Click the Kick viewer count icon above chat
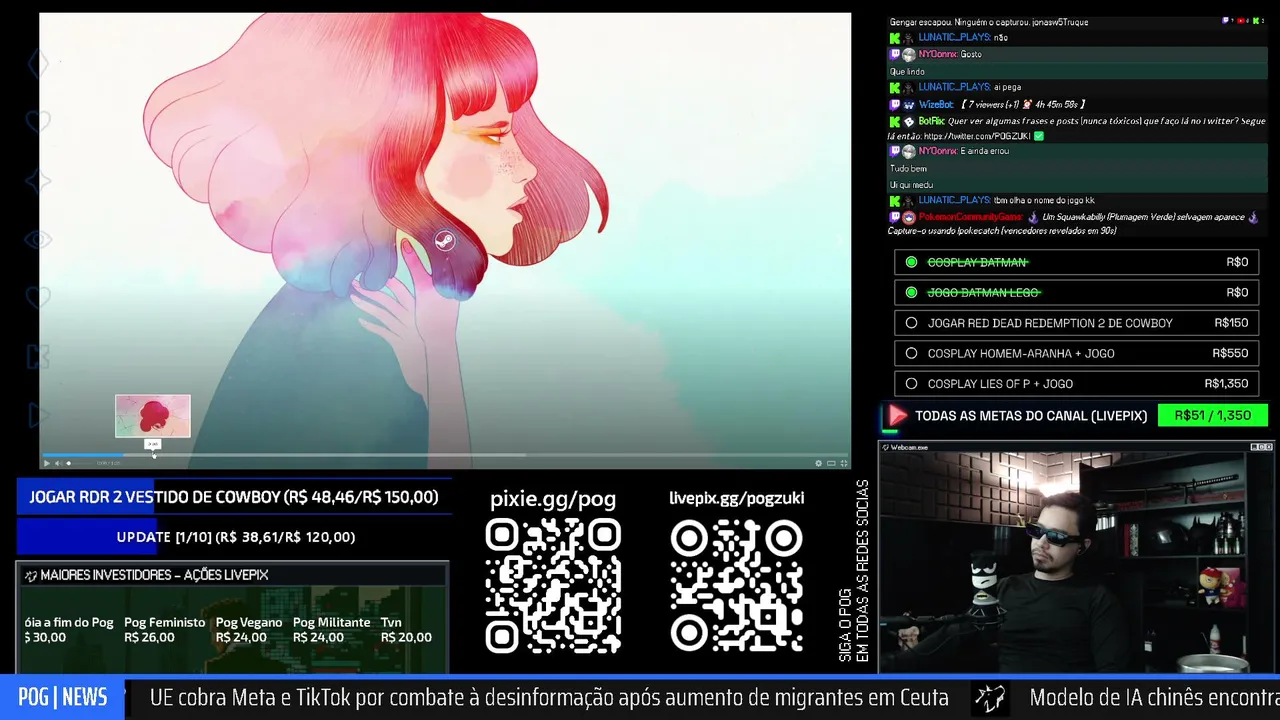This screenshot has height=720, width=1280. (x=1258, y=20)
